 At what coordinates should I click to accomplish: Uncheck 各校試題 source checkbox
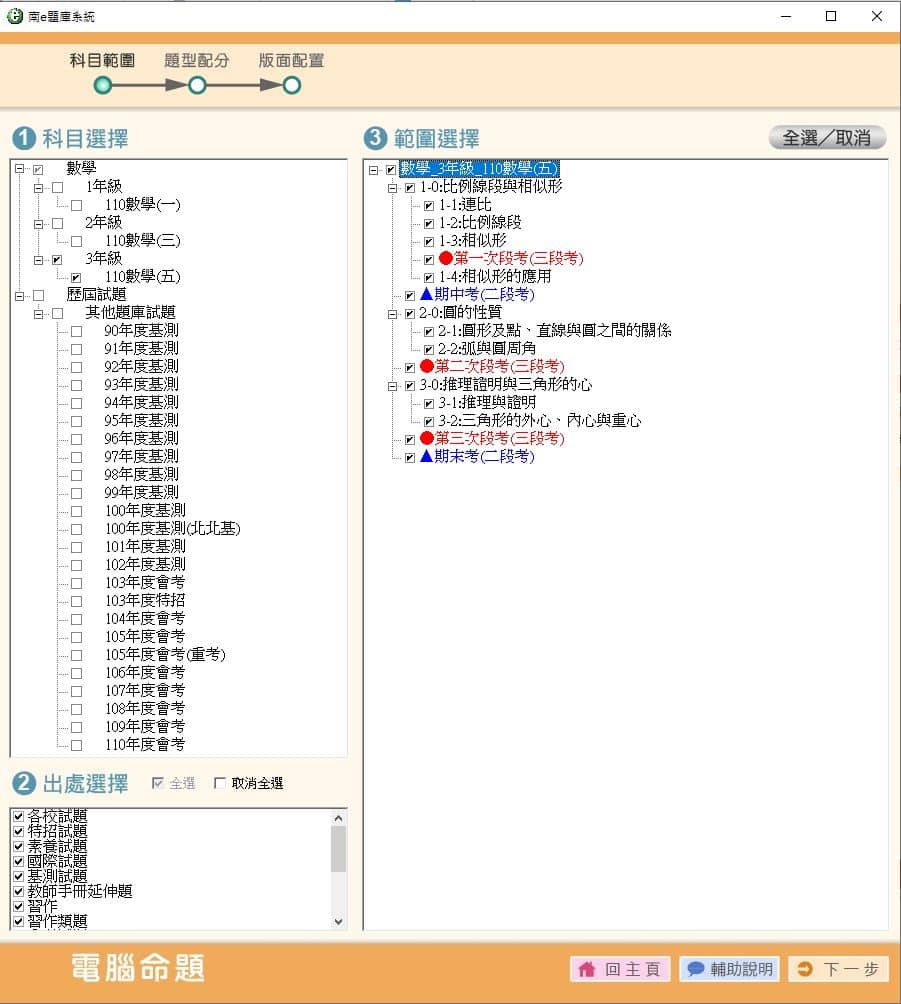19,816
